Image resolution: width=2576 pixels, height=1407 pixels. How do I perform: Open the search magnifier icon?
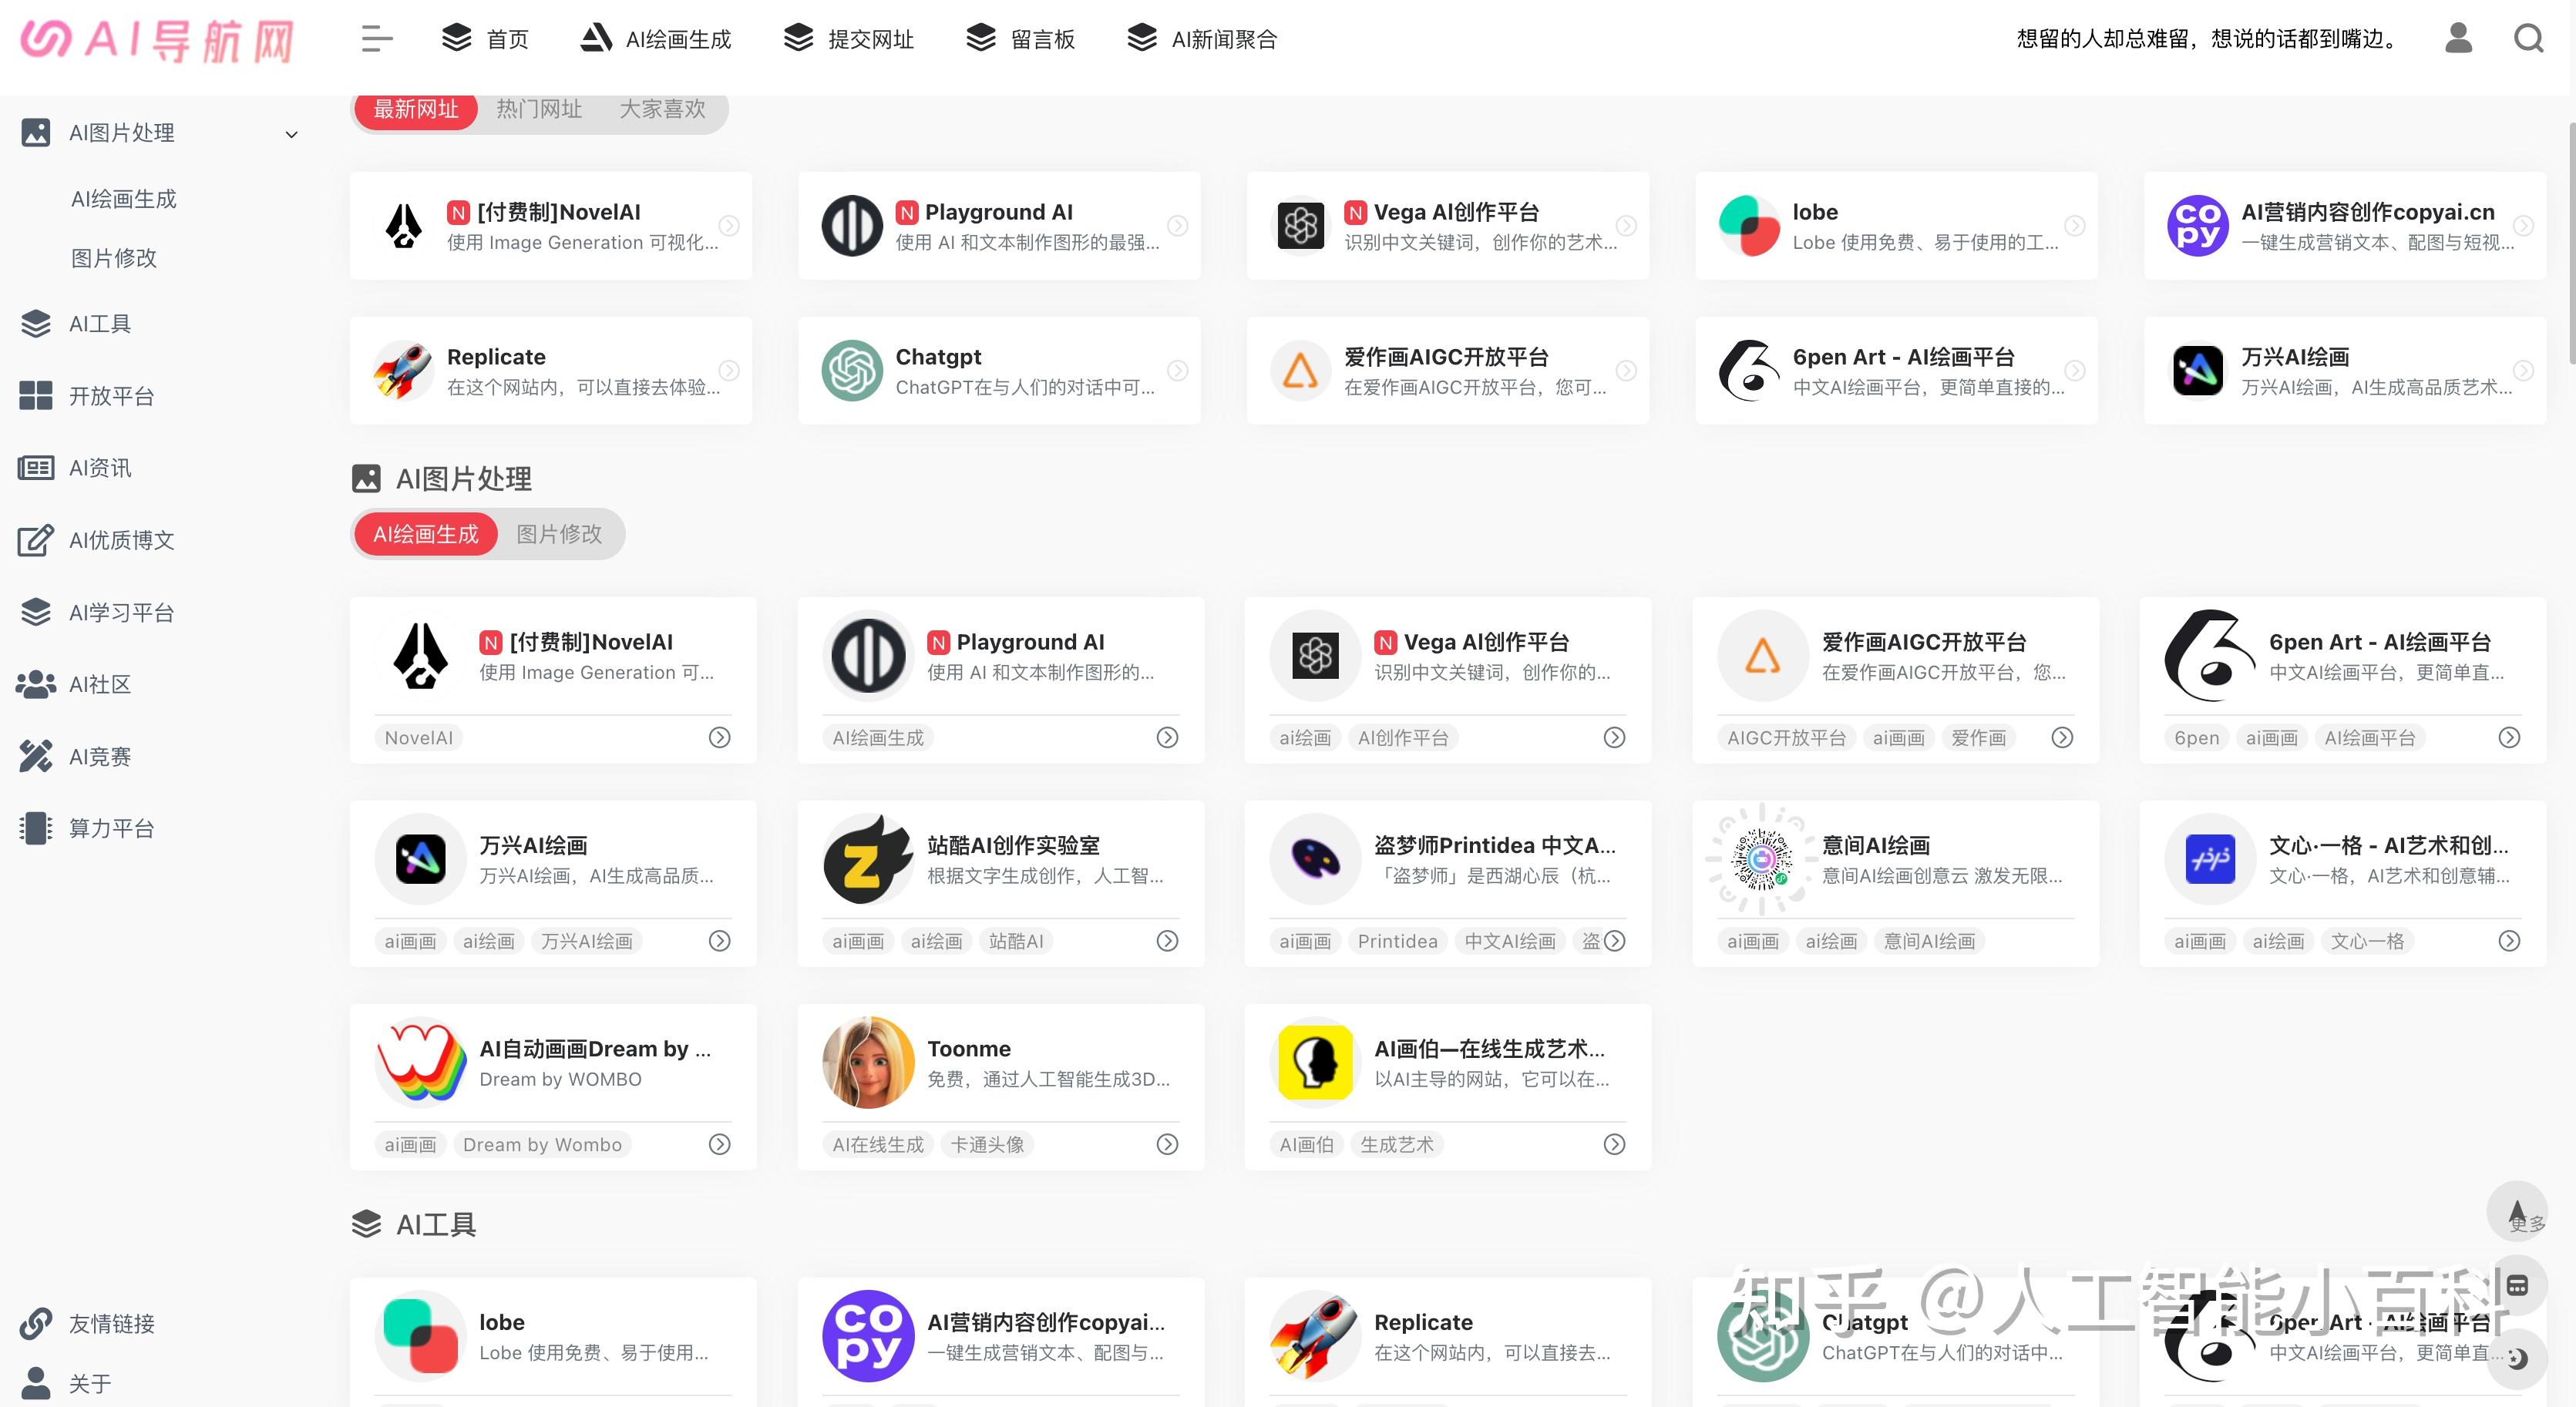[2529, 38]
